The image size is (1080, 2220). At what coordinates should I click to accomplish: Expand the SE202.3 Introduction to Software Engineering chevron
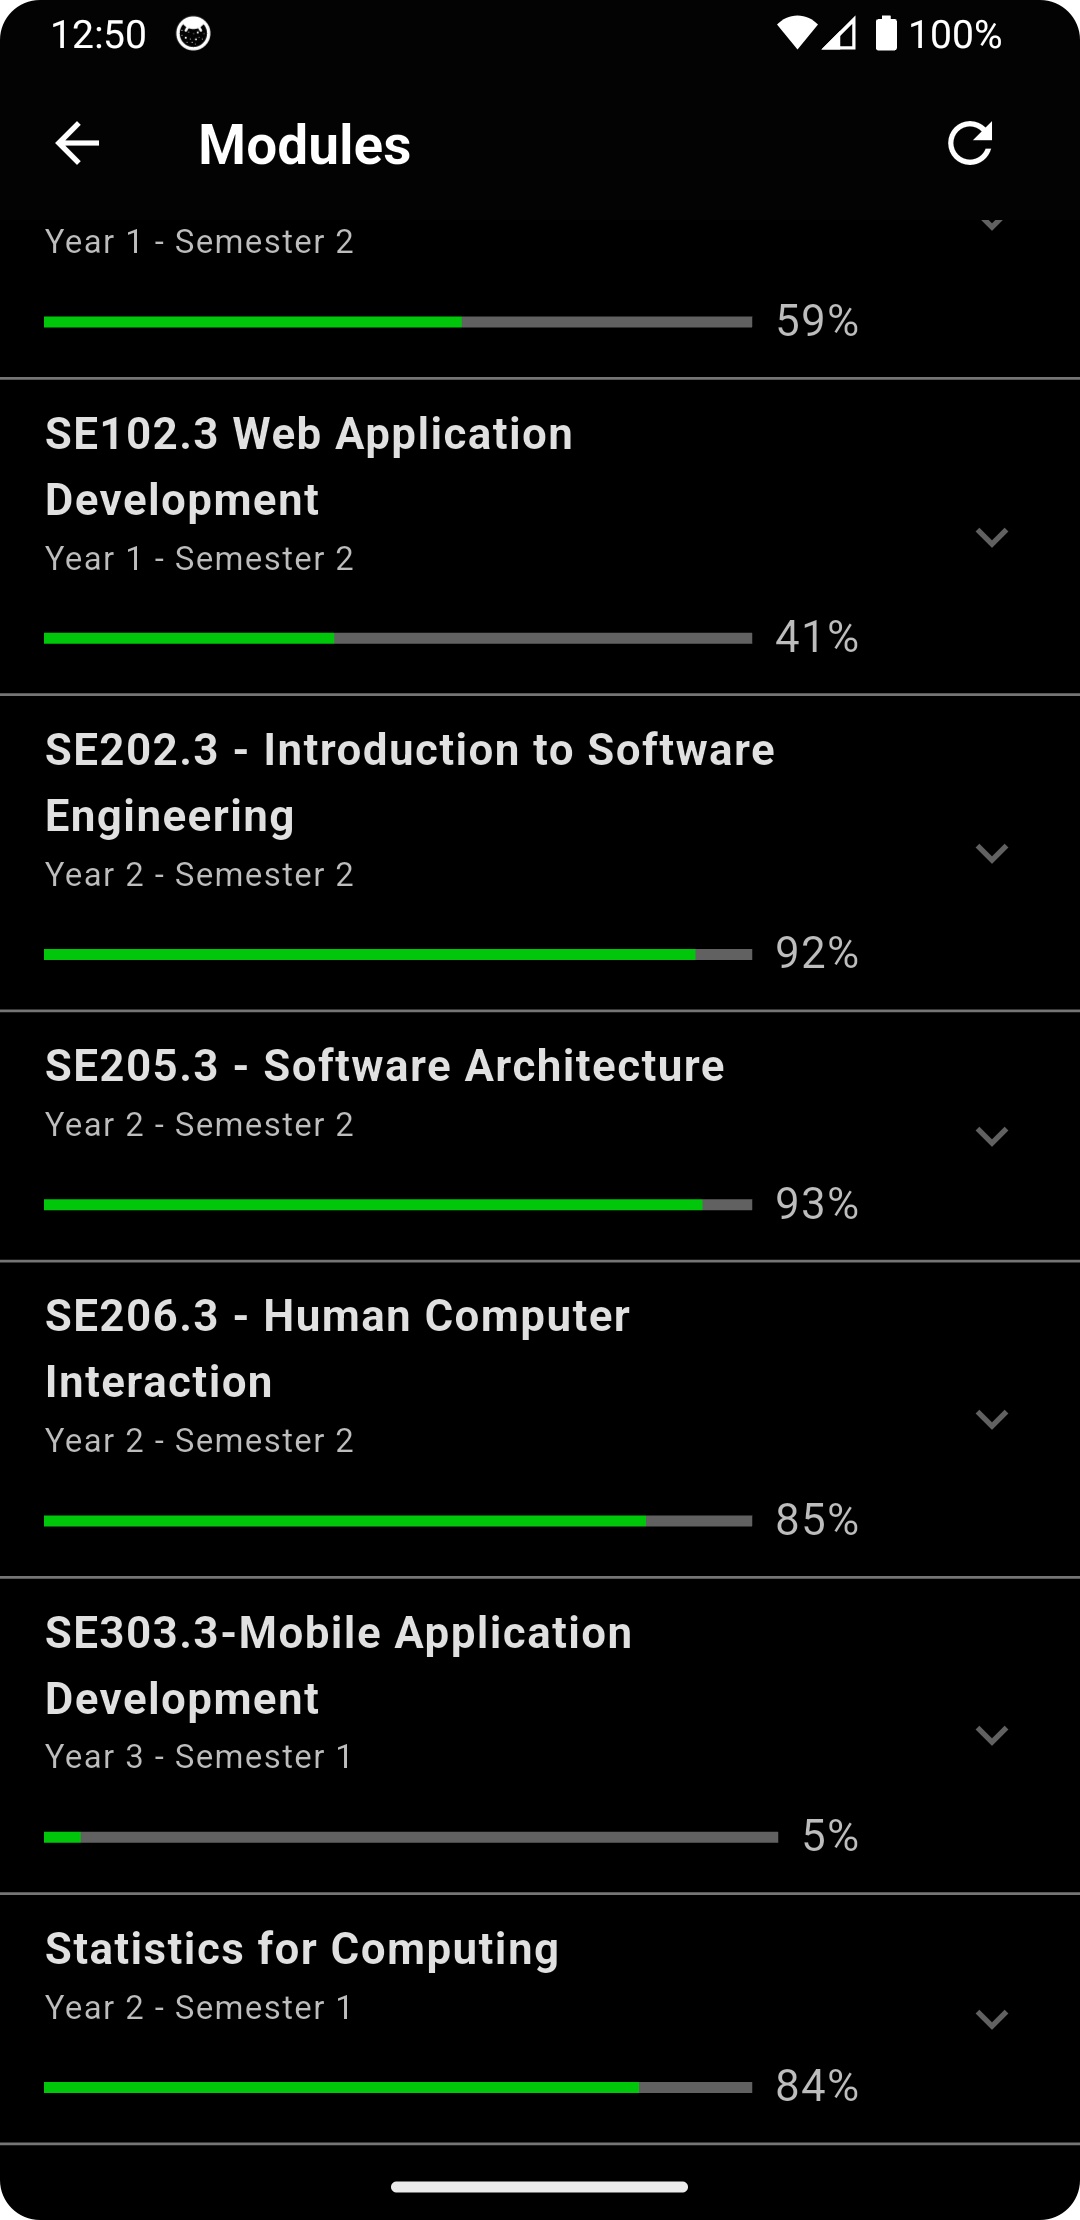(991, 853)
